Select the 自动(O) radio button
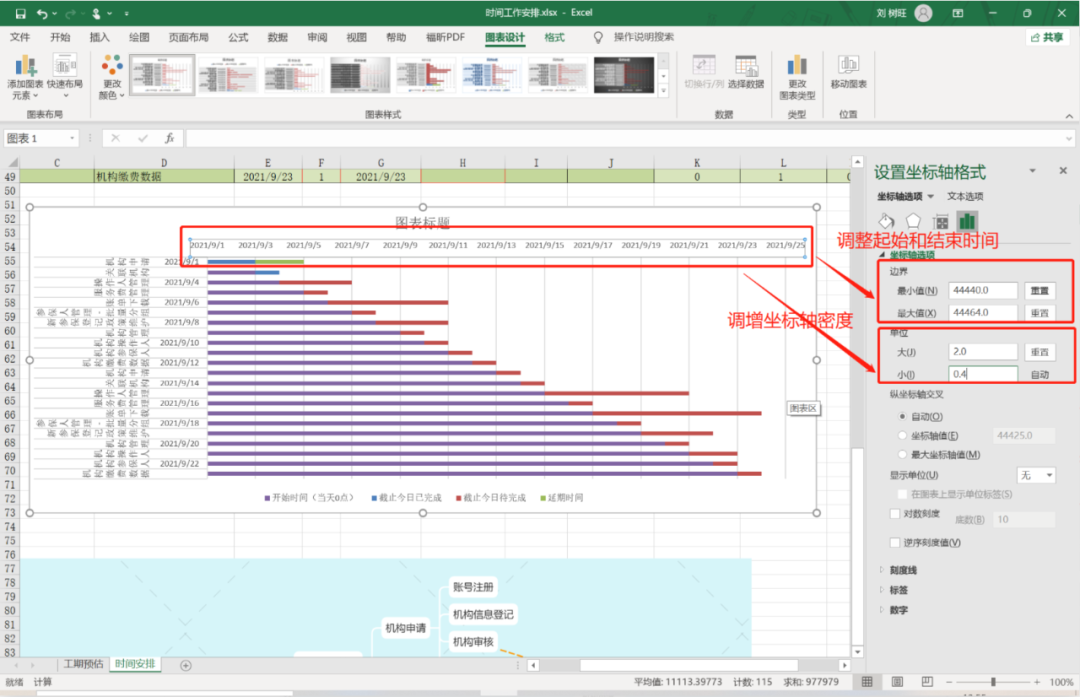This screenshot has width=1080, height=697. pyautogui.click(x=902, y=417)
